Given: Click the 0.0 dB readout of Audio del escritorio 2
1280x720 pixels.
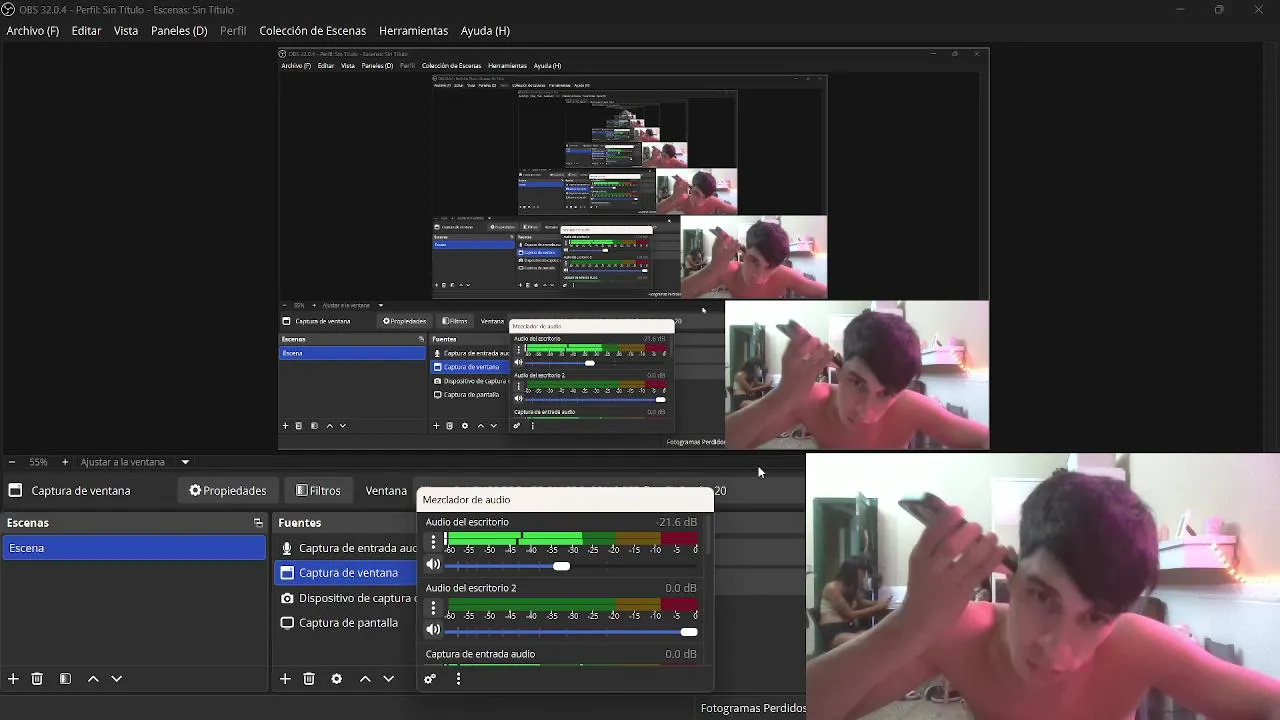Looking at the screenshot, I should tap(681, 588).
